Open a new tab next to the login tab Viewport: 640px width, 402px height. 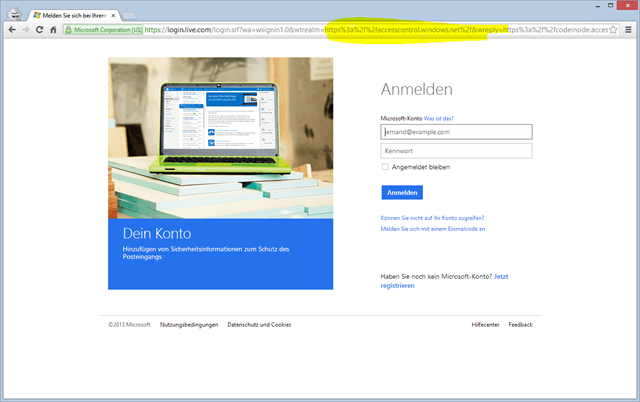(x=129, y=16)
